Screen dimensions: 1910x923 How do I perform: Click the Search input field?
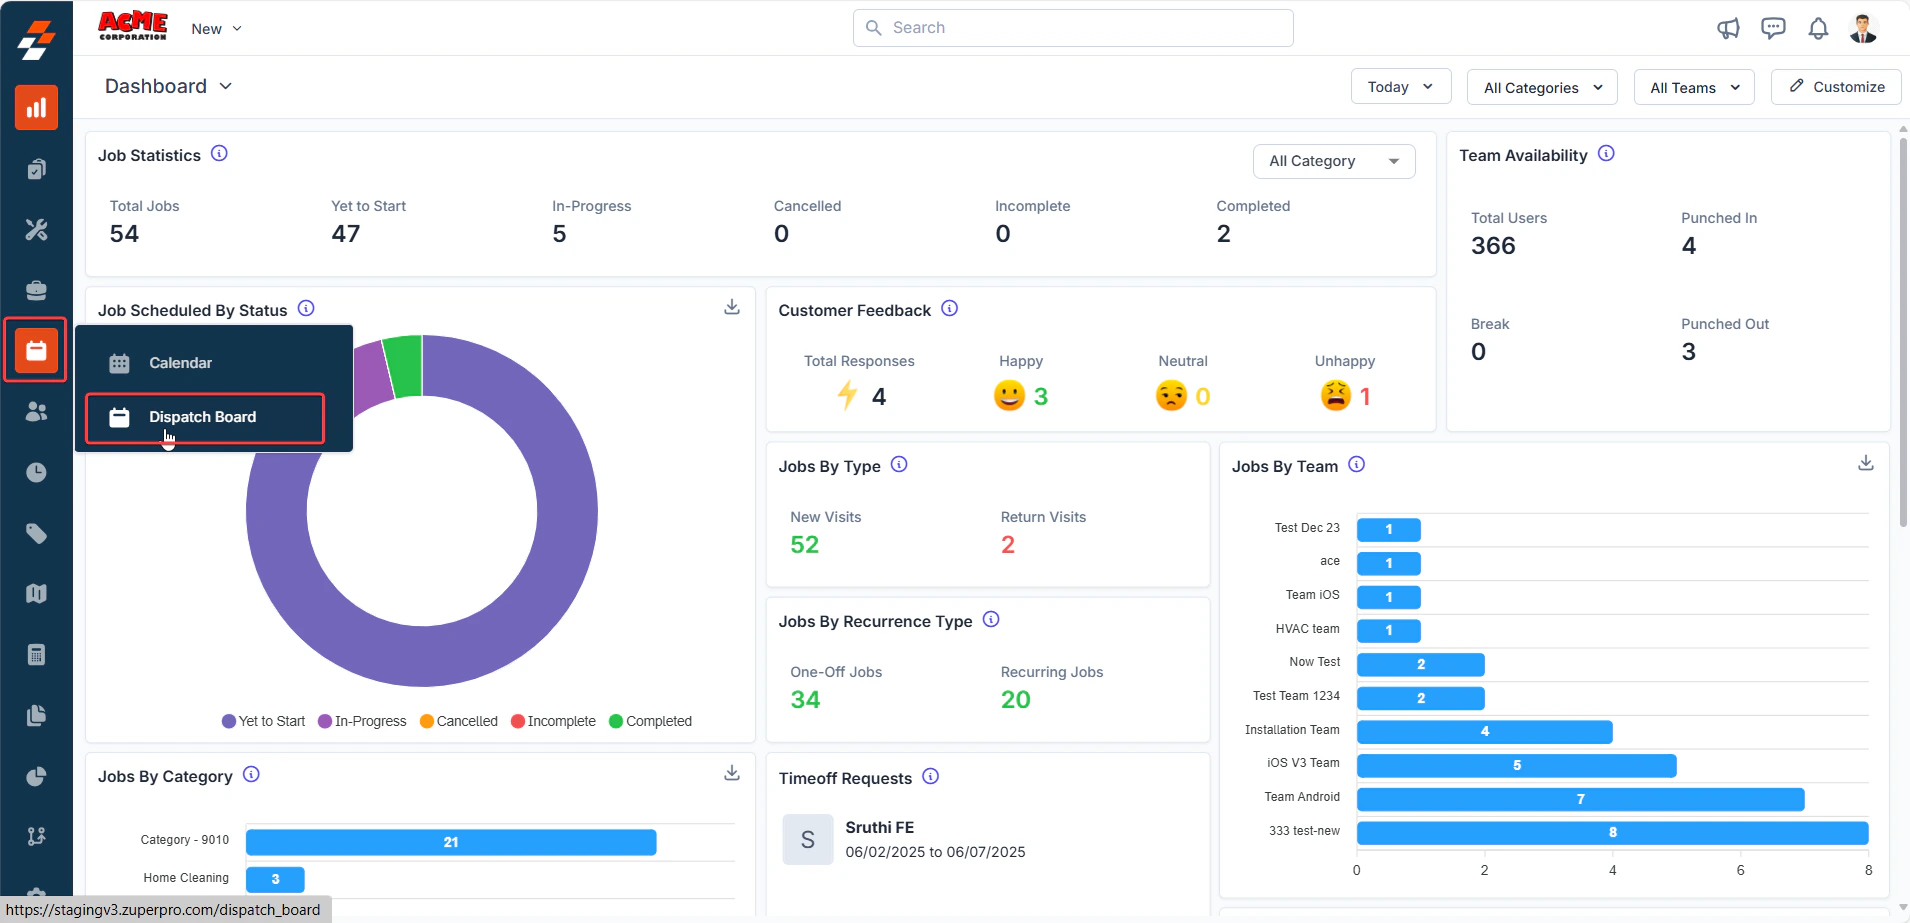click(1073, 28)
